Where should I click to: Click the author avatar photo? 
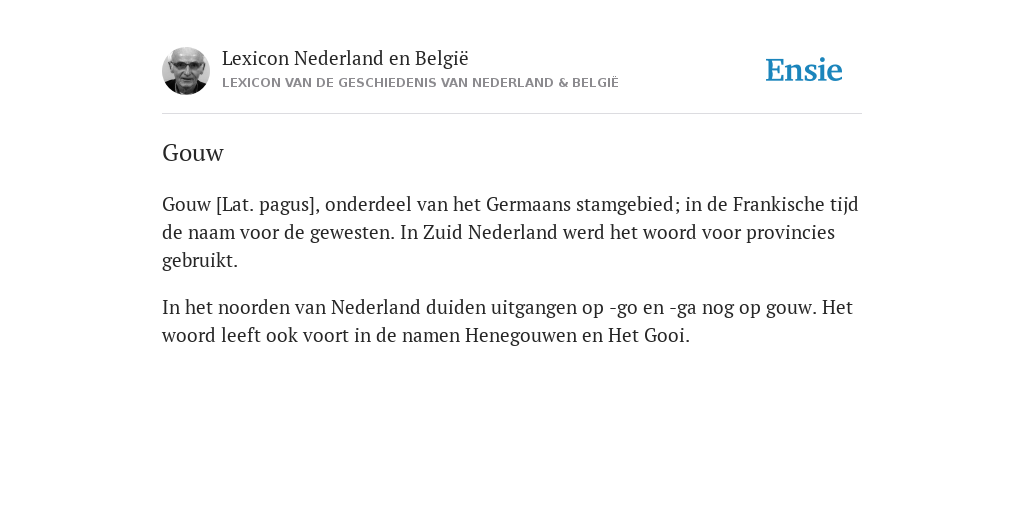pos(186,71)
